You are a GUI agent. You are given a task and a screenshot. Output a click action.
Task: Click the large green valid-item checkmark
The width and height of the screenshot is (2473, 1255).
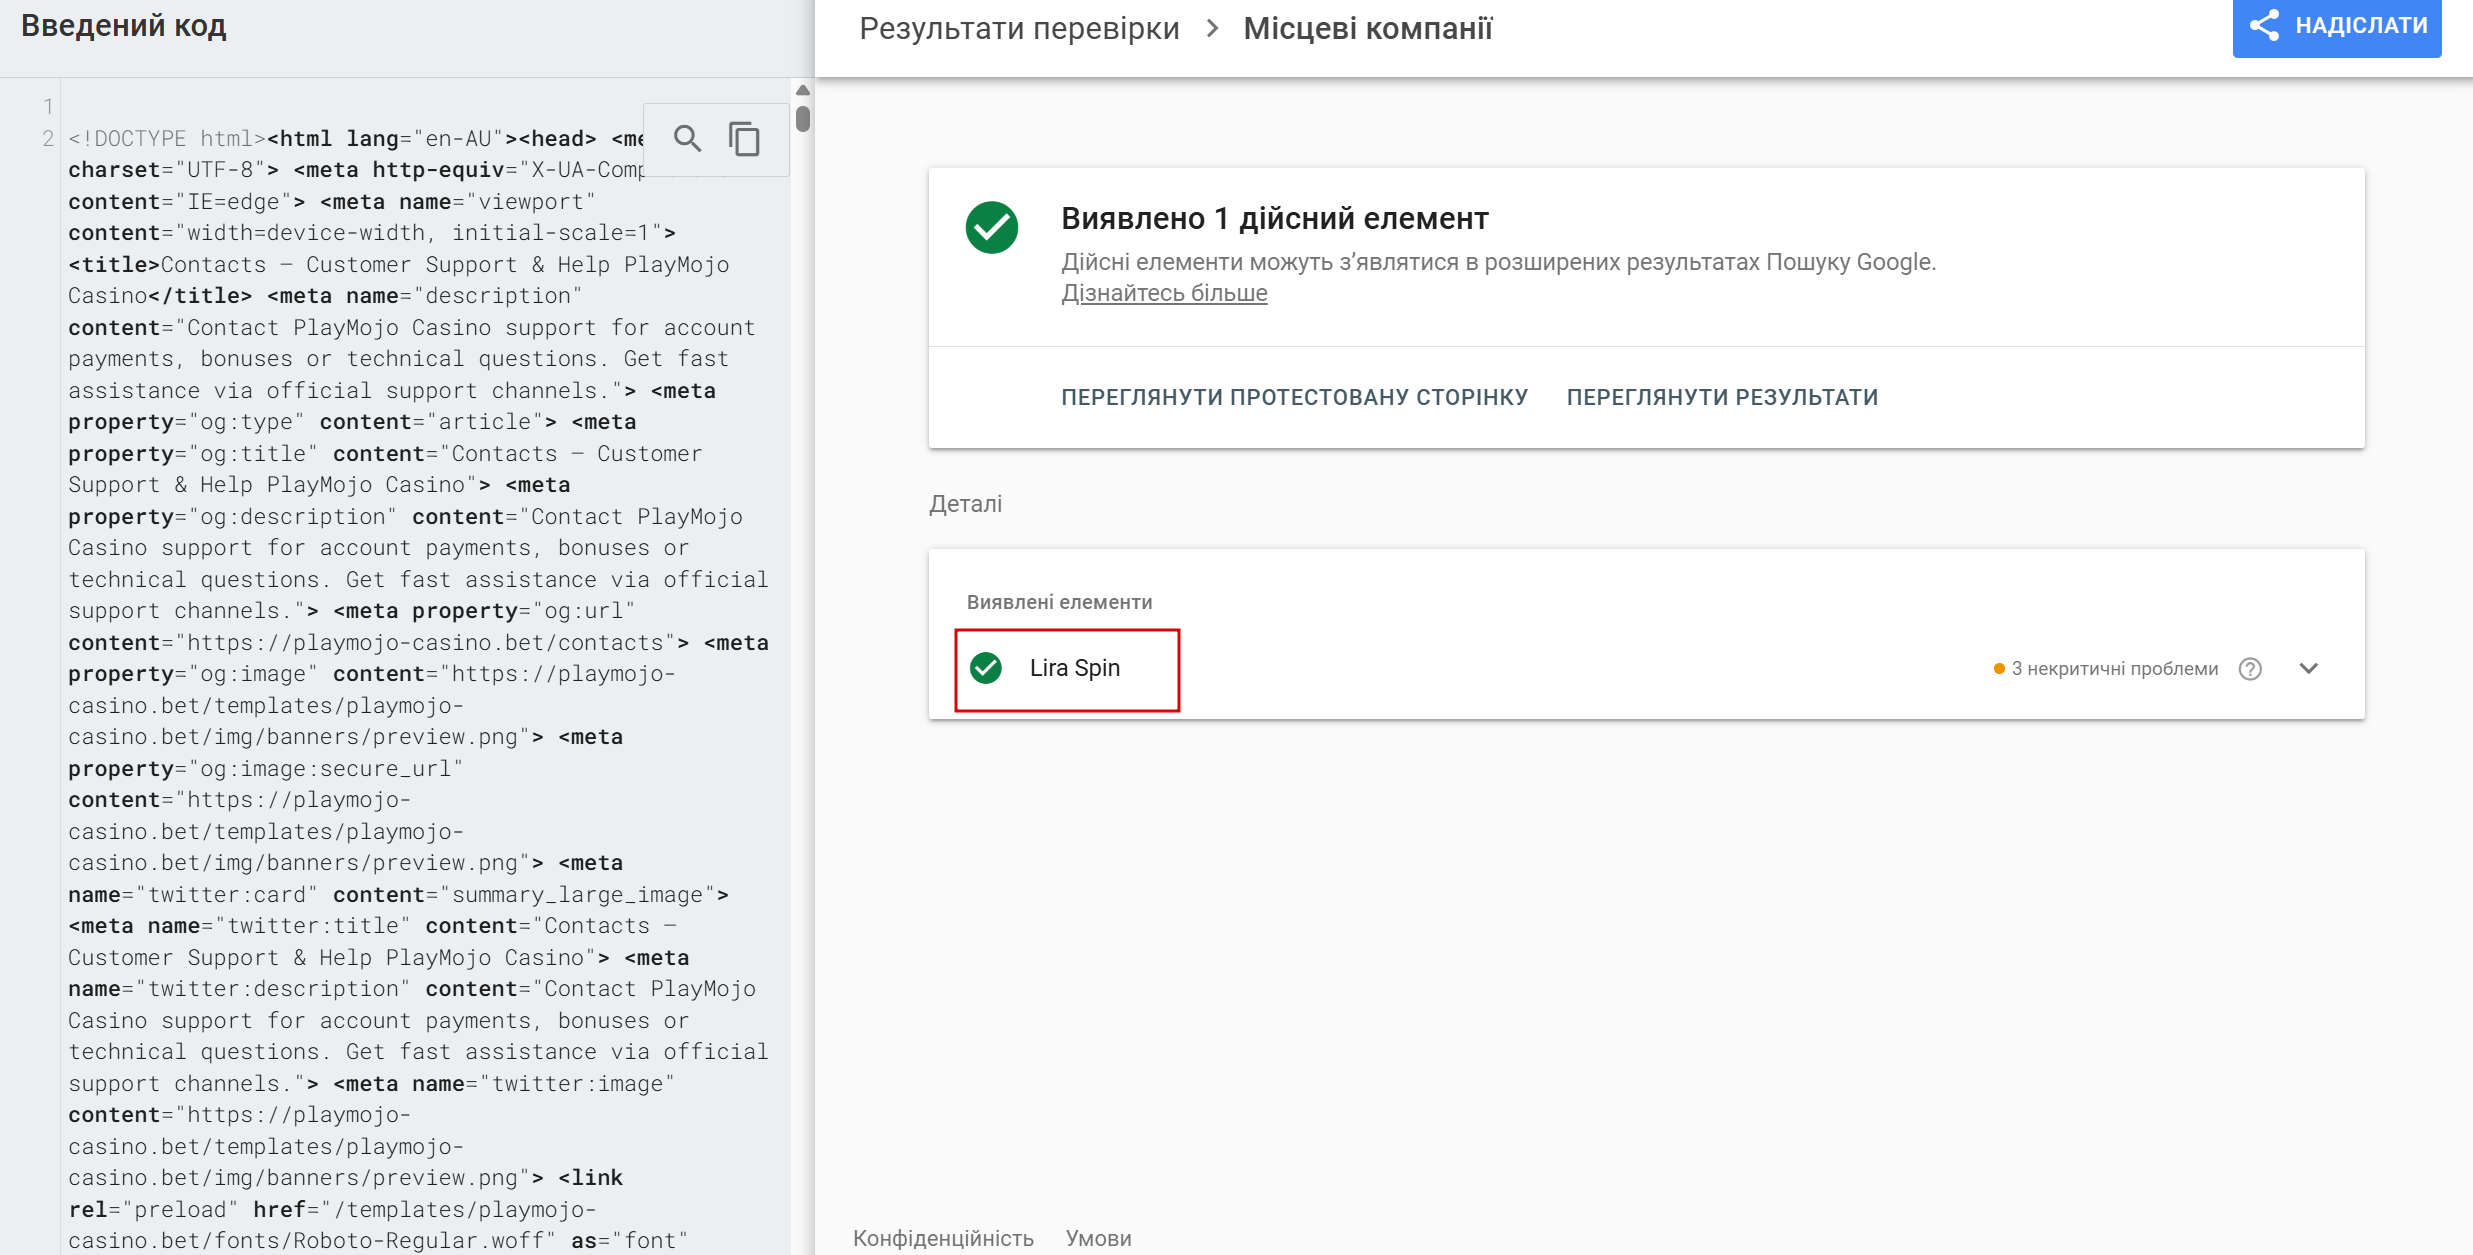point(991,228)
